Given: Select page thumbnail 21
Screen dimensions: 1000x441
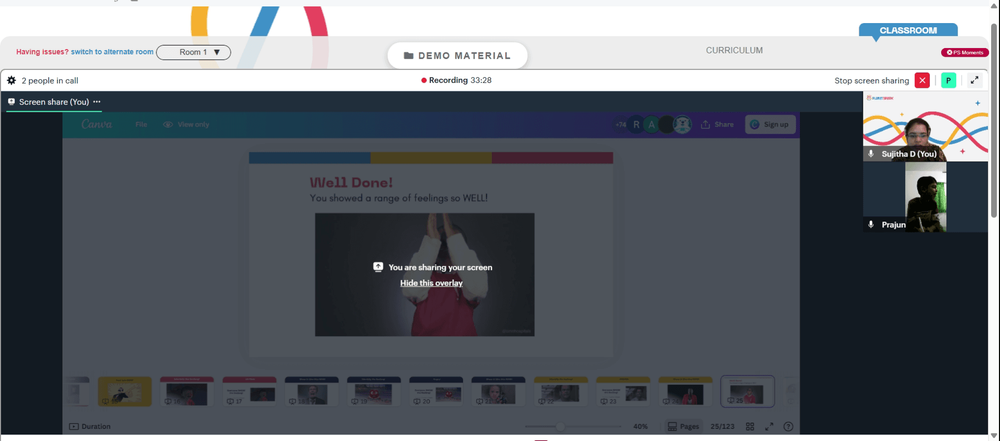Looking at the screenshot, I should [x=498, y=391].
